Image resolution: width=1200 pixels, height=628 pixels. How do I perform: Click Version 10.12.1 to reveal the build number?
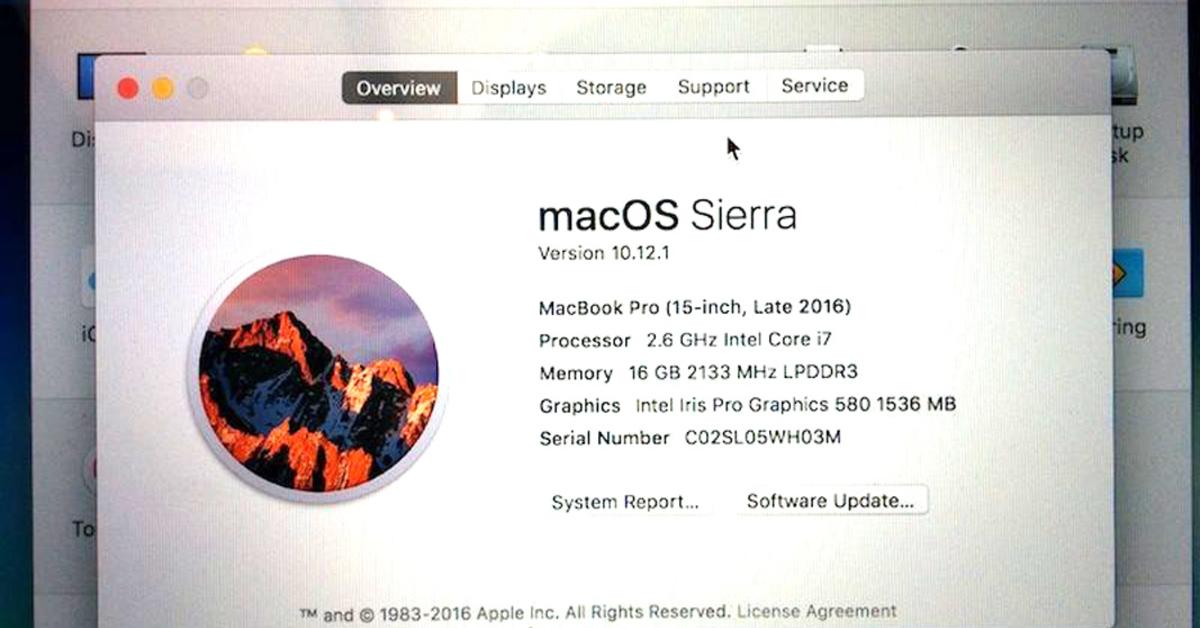(x=604, y=253)
